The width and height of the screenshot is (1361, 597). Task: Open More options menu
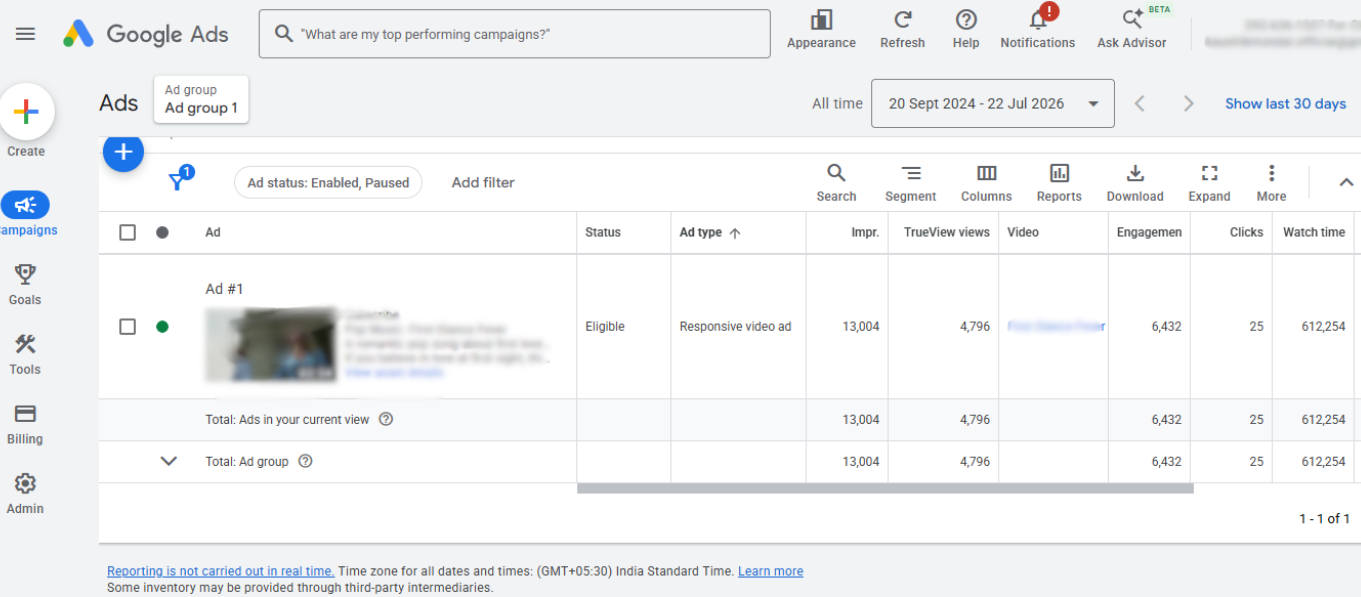1271,183
